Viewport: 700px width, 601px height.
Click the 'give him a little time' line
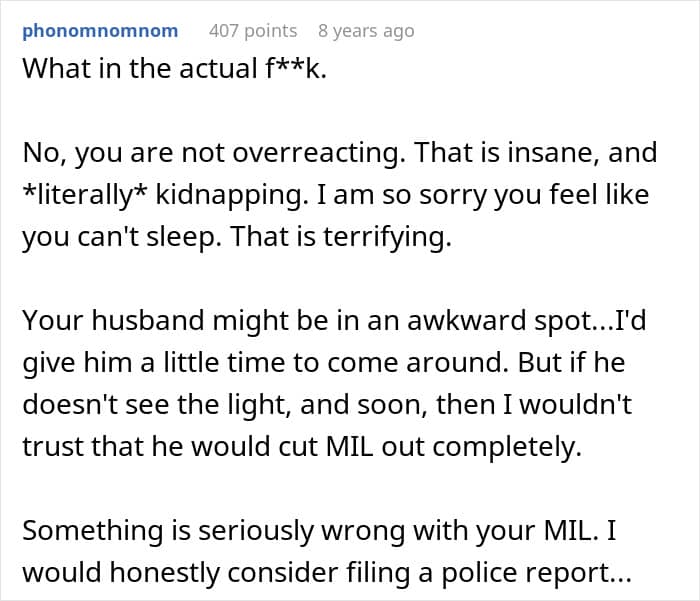(x=324, y=363)
